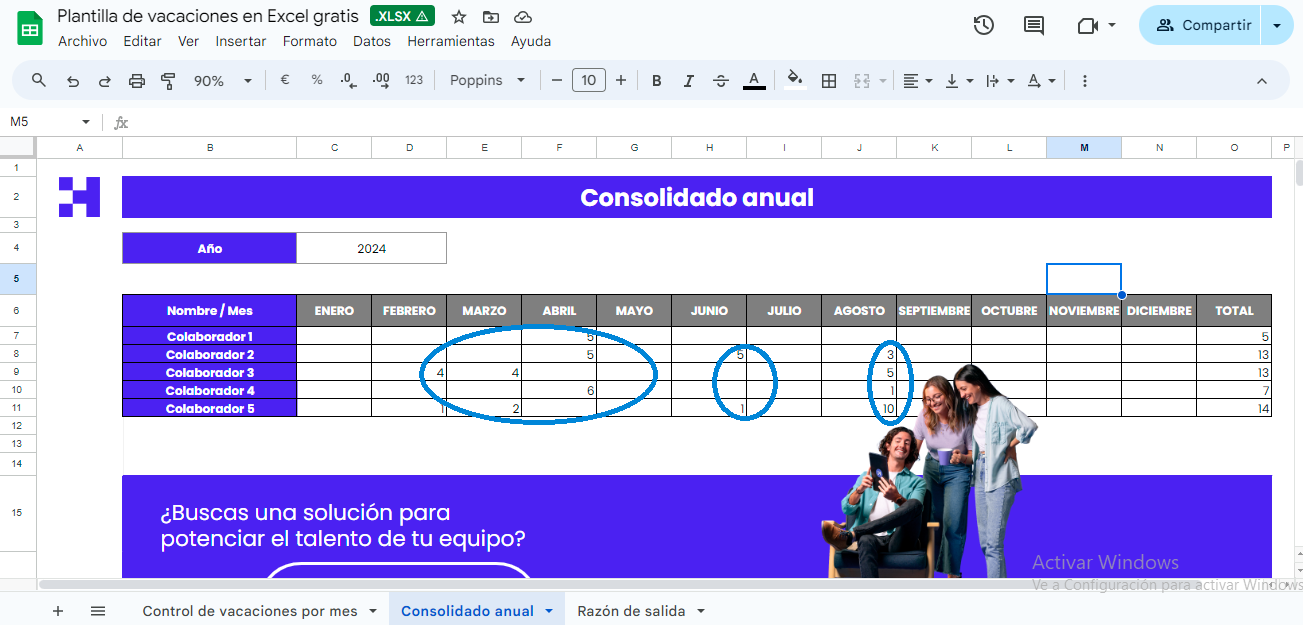
Task: Click the search magnifier in toolbar
Action: pyautogui.click(x=39, y=81)
